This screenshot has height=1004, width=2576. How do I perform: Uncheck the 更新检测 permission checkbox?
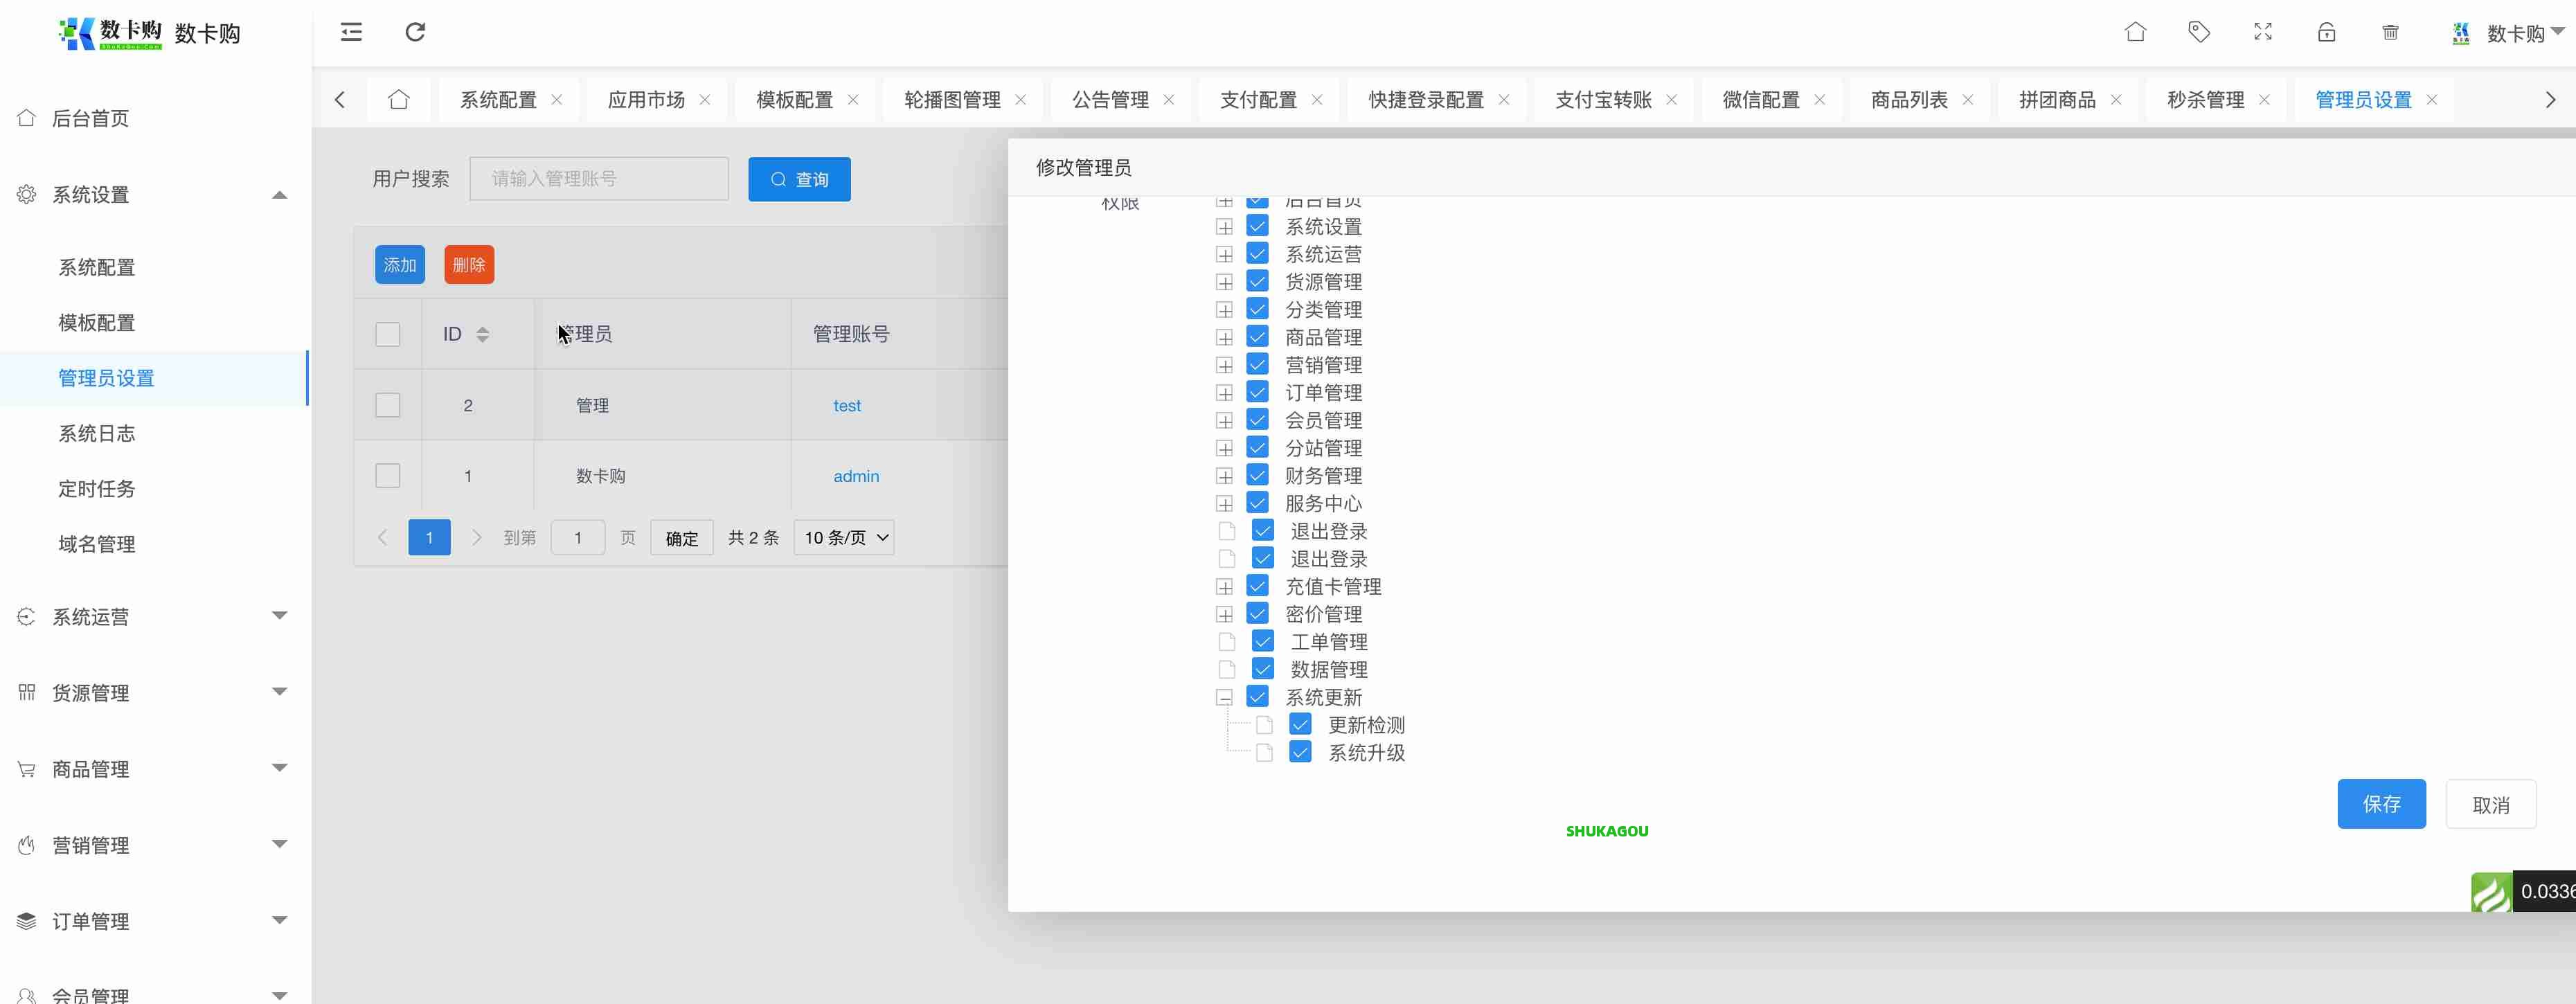(x=1300, y=724)
